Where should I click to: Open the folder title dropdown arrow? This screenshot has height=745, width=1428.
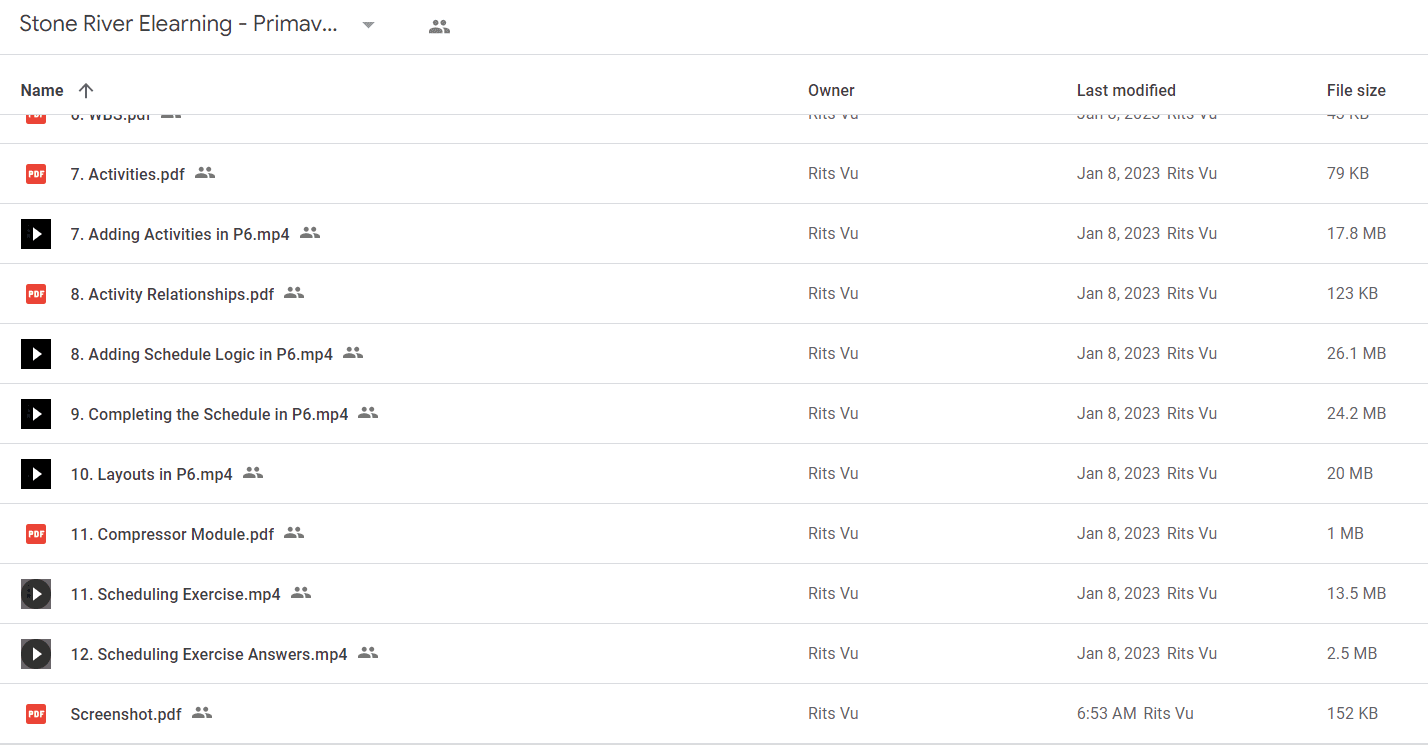368,26
